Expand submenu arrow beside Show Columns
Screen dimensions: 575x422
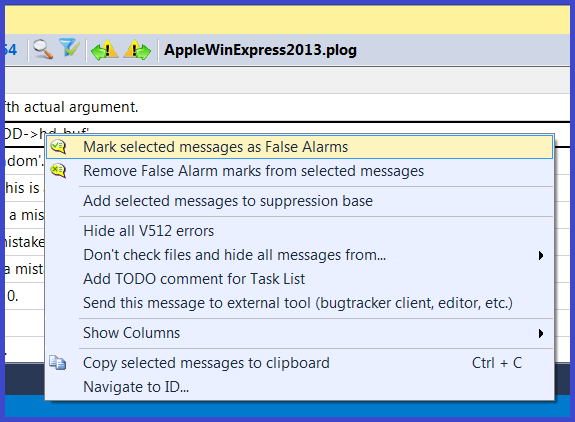541,333
